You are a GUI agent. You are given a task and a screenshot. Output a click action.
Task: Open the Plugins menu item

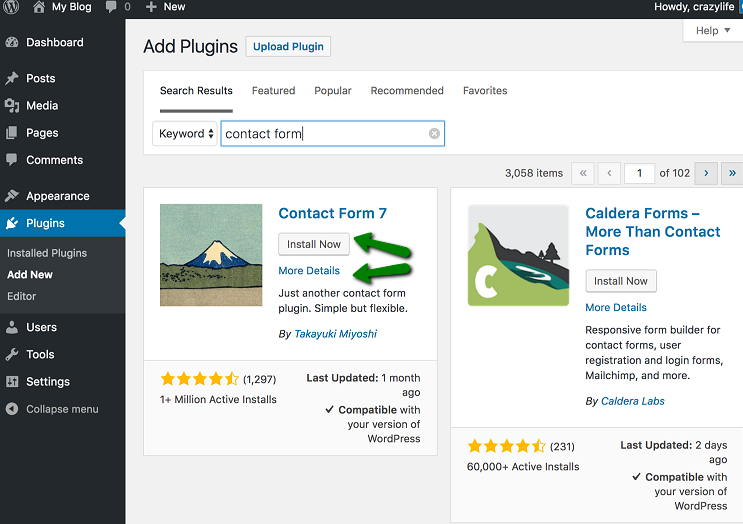(x=63, y=223)
